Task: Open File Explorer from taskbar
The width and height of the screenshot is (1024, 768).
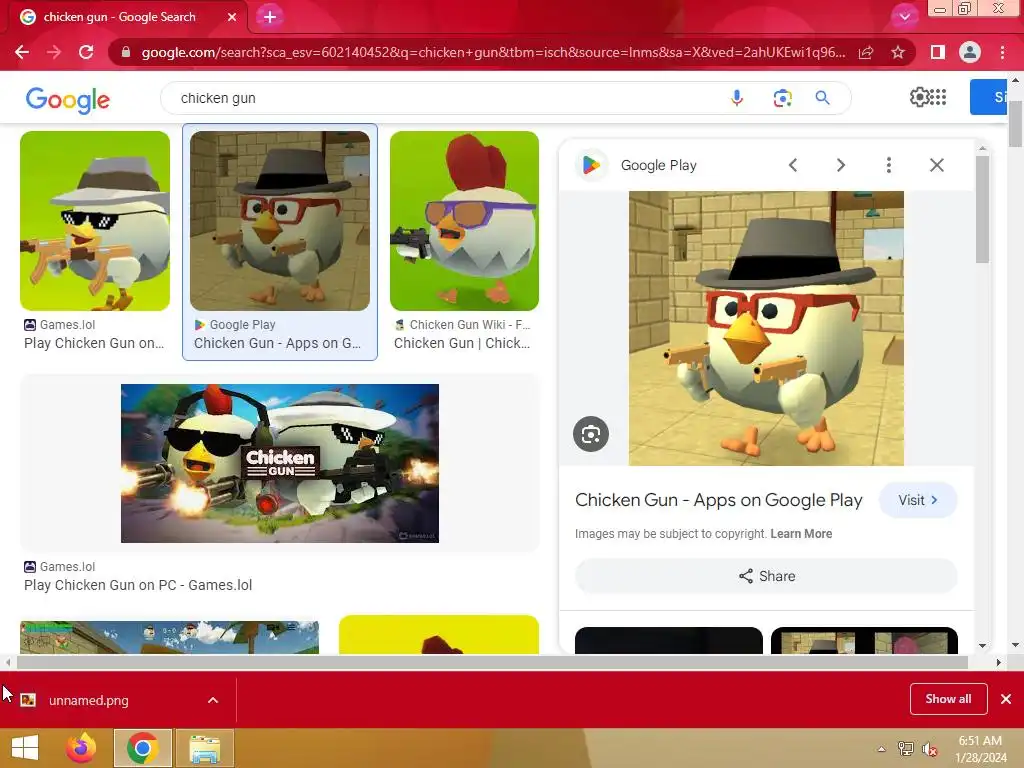Action: (204, 748)
